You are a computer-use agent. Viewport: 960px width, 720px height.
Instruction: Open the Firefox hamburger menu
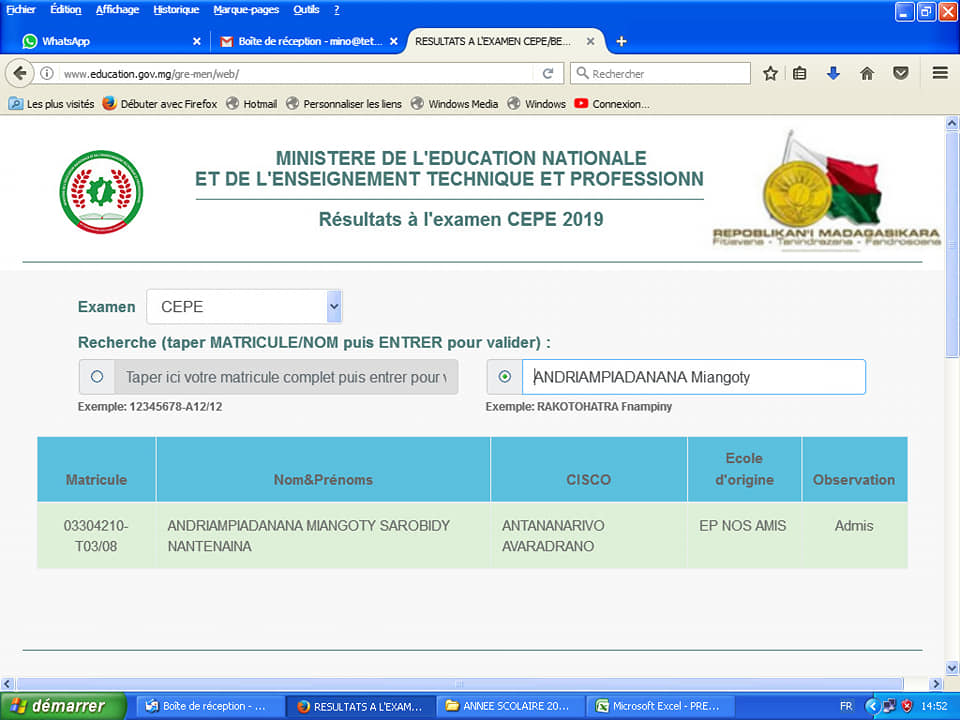[x=940, y=73]
